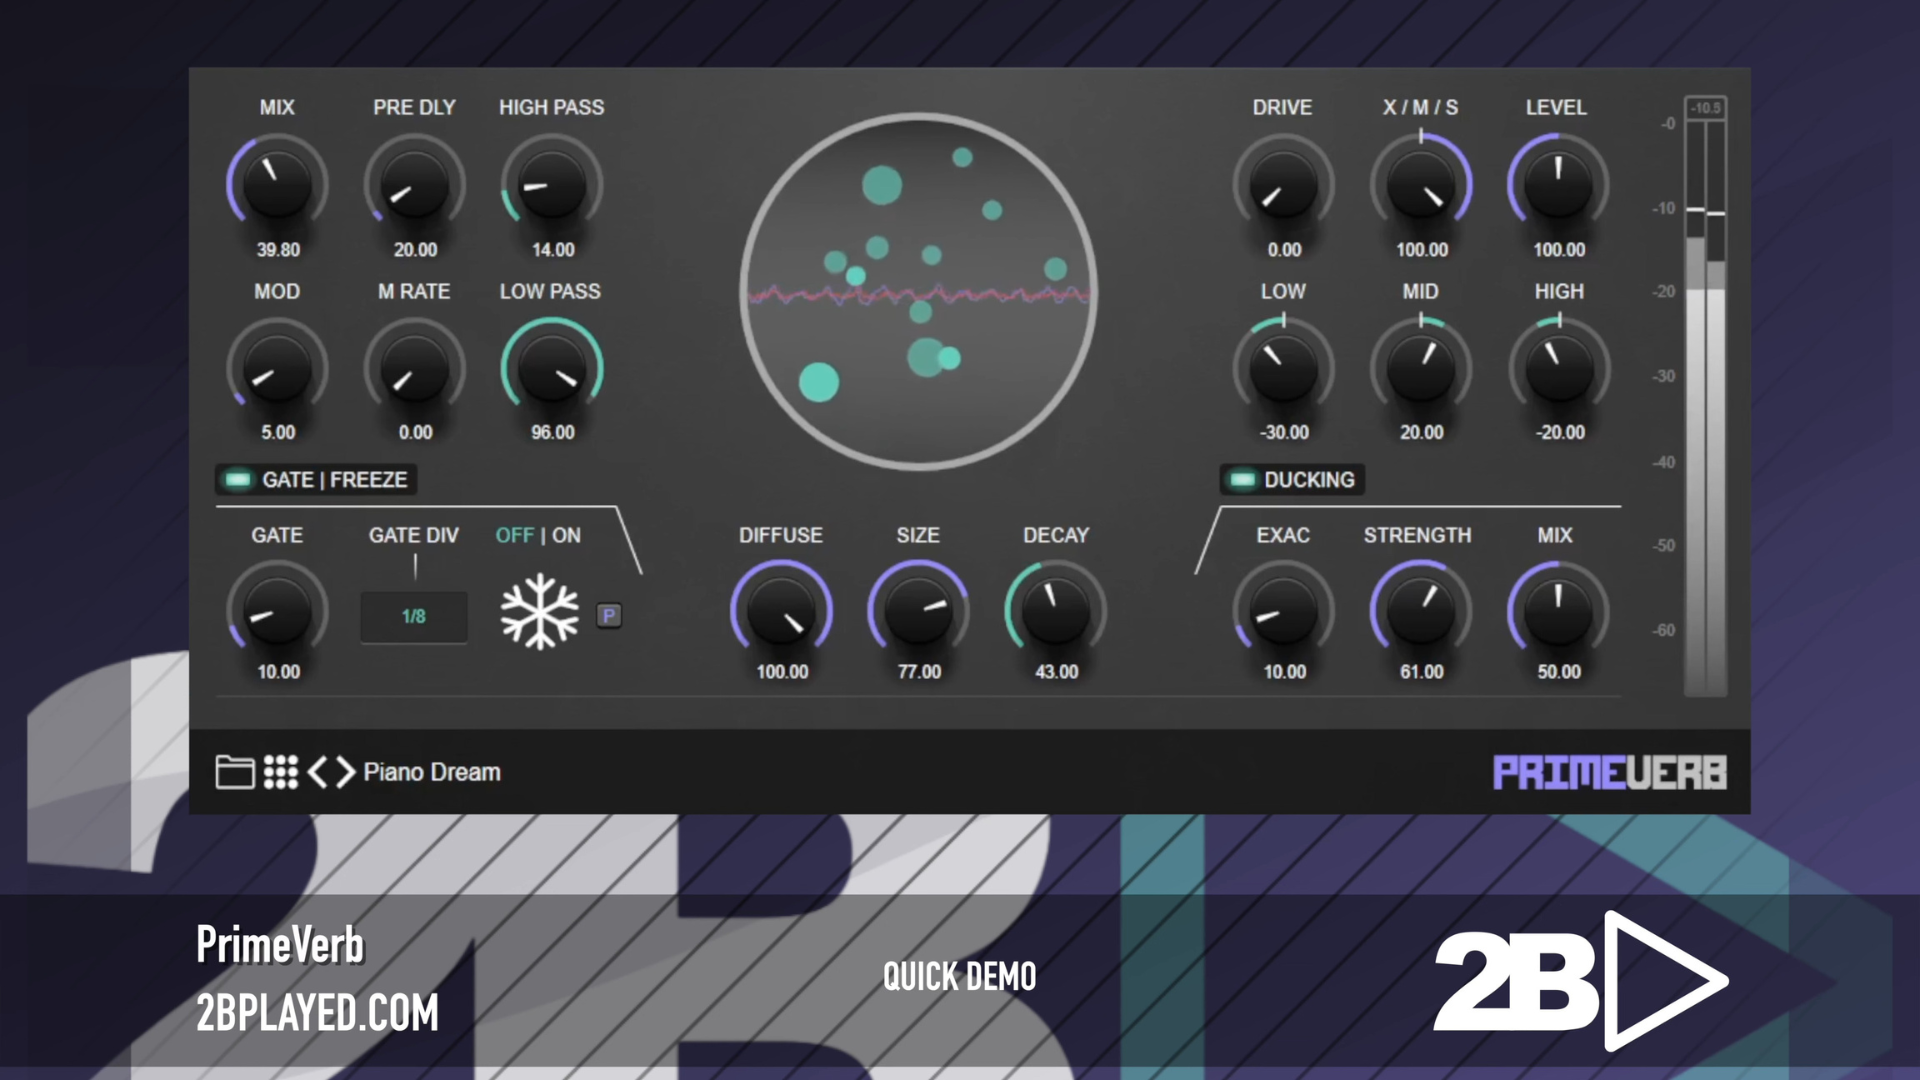The image size is (1920, 1080).
Task: Click the HIGH PASS knob
Action: click(552, 185)
